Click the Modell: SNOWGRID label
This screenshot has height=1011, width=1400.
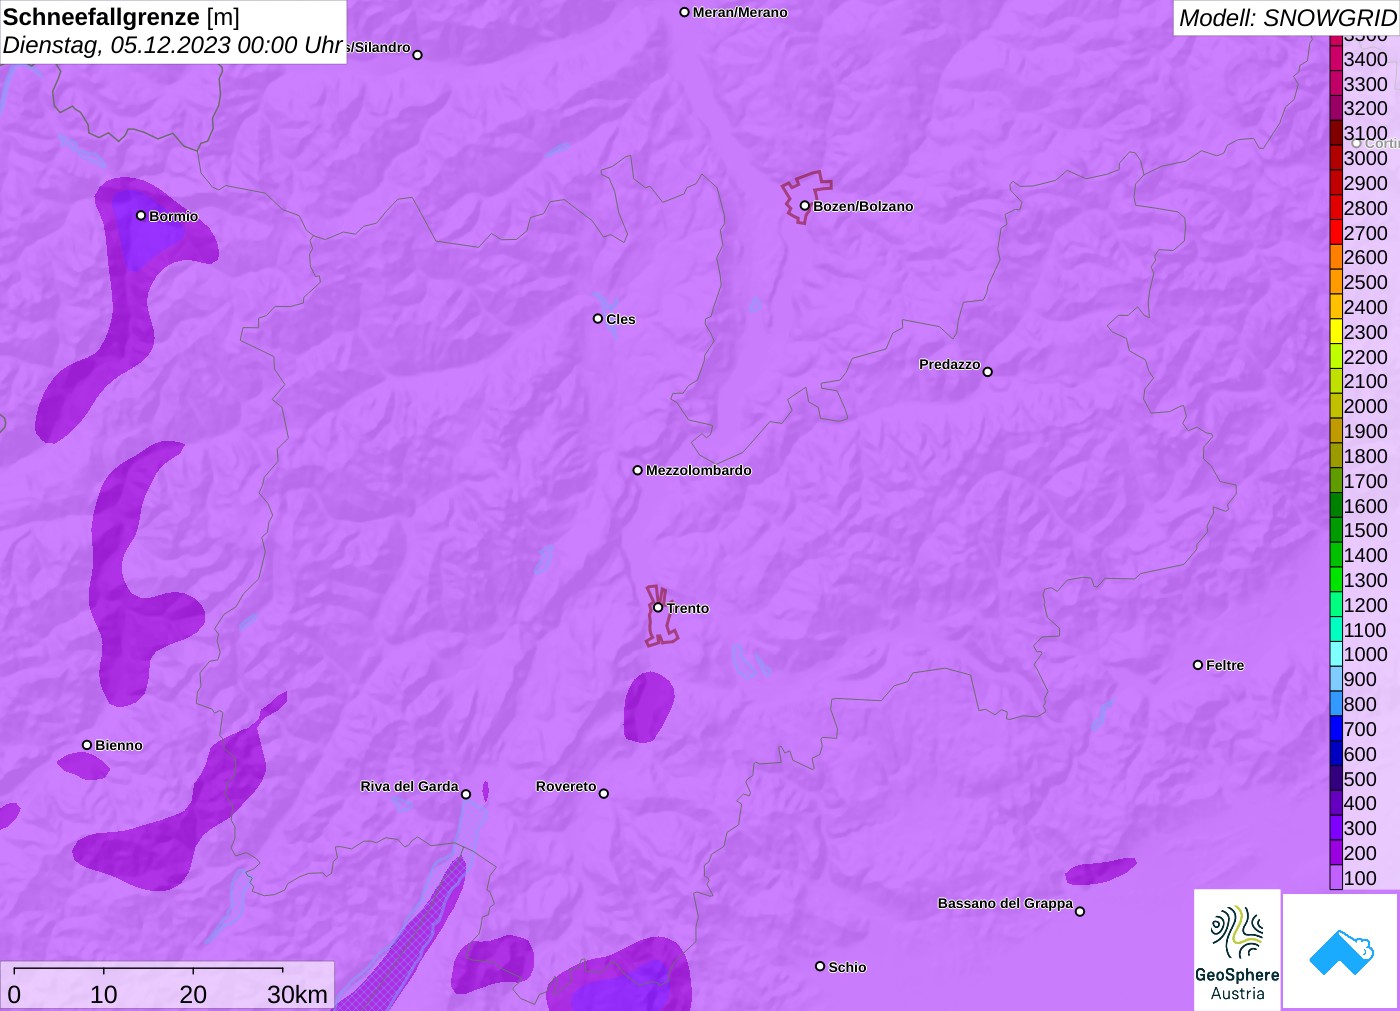click(x=1288, y=18)
